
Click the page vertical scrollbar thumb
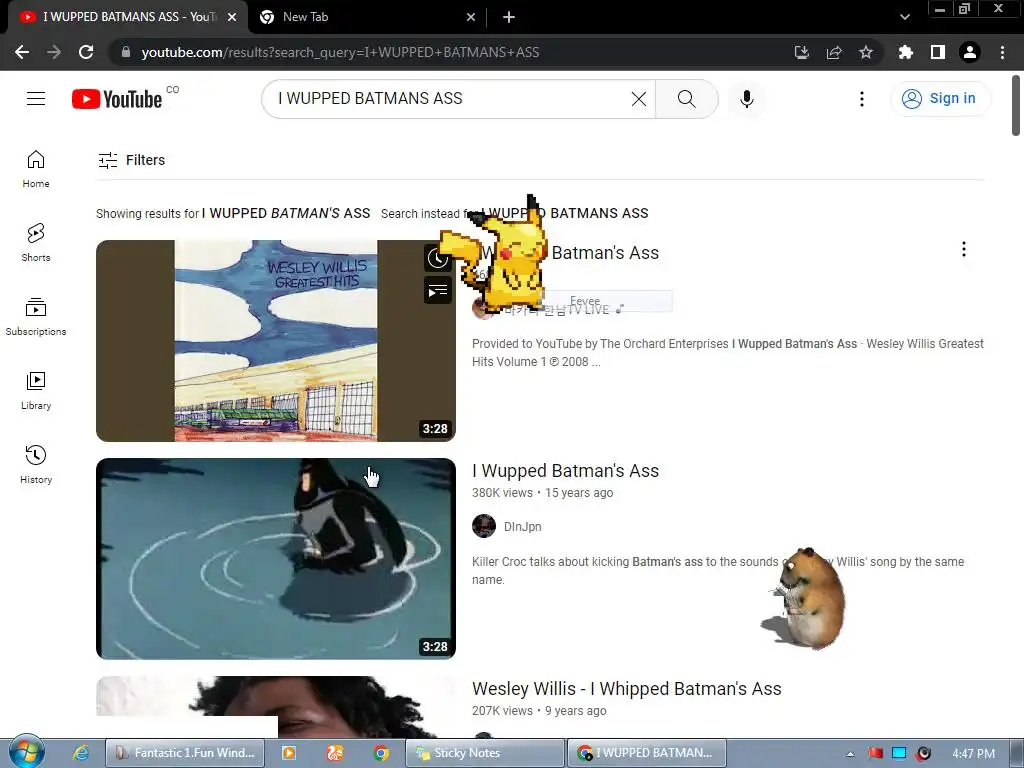[1016, 106]
